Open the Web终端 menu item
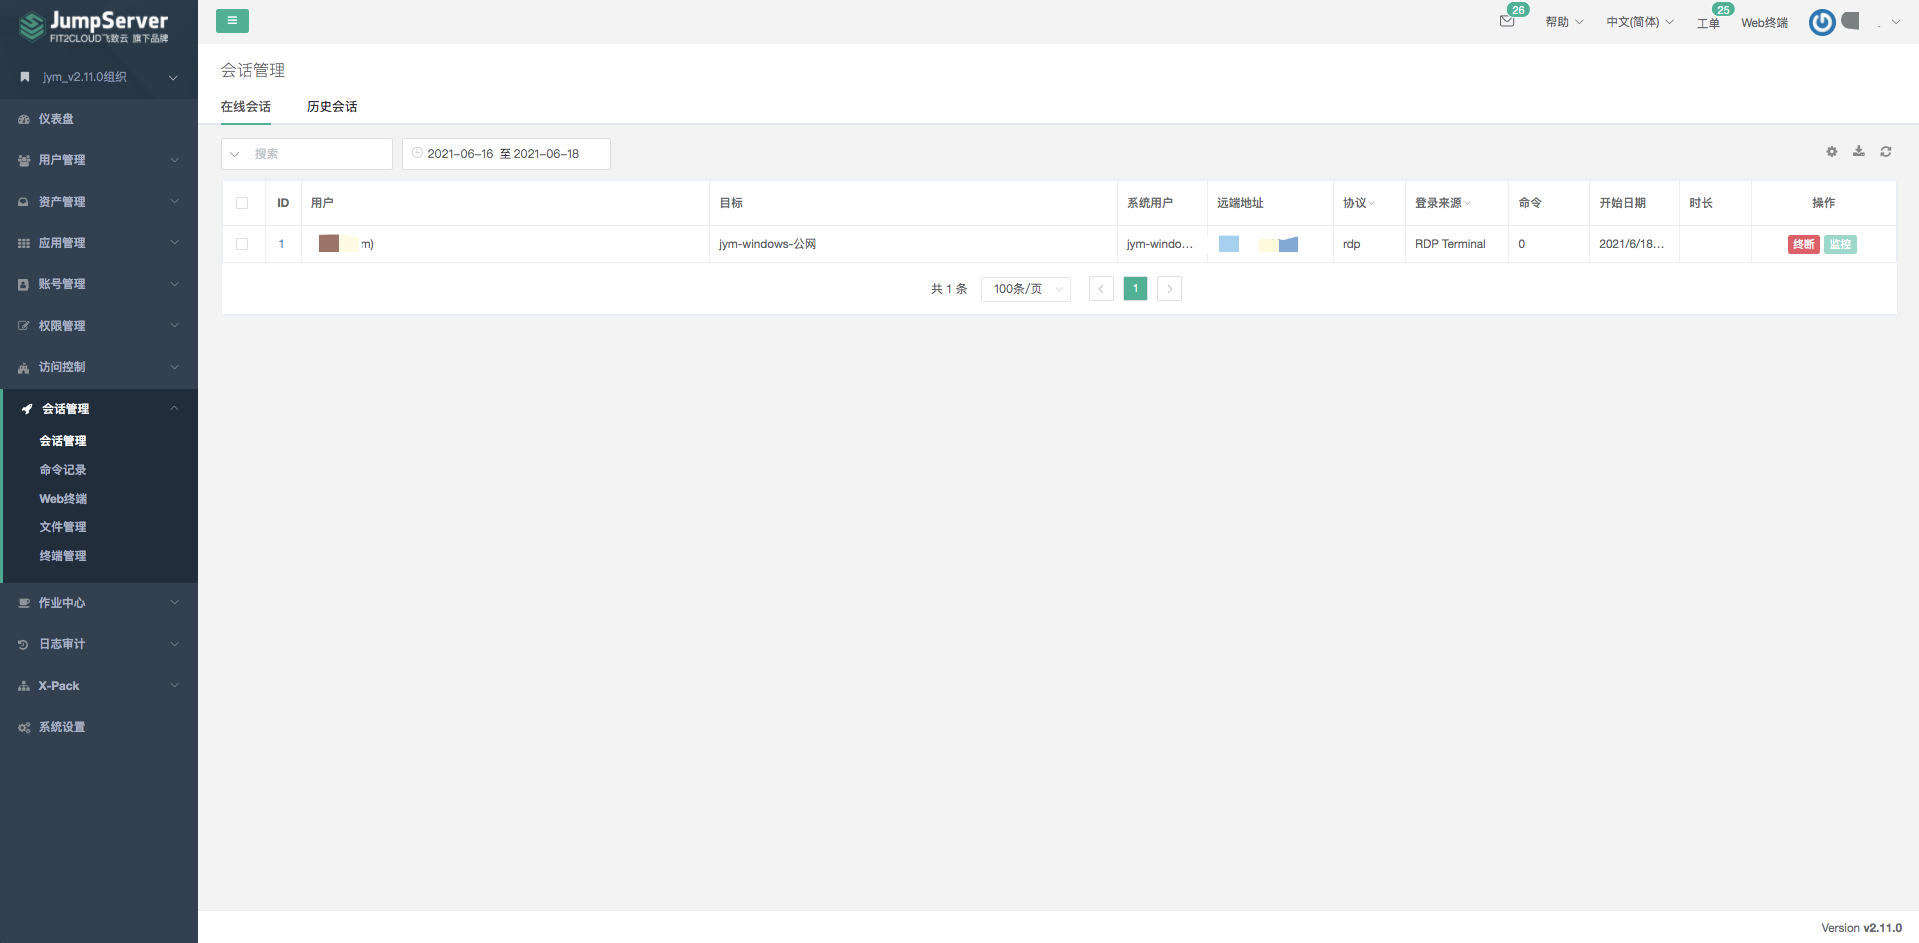The image size is (1919, 943). tap(62, 498)
